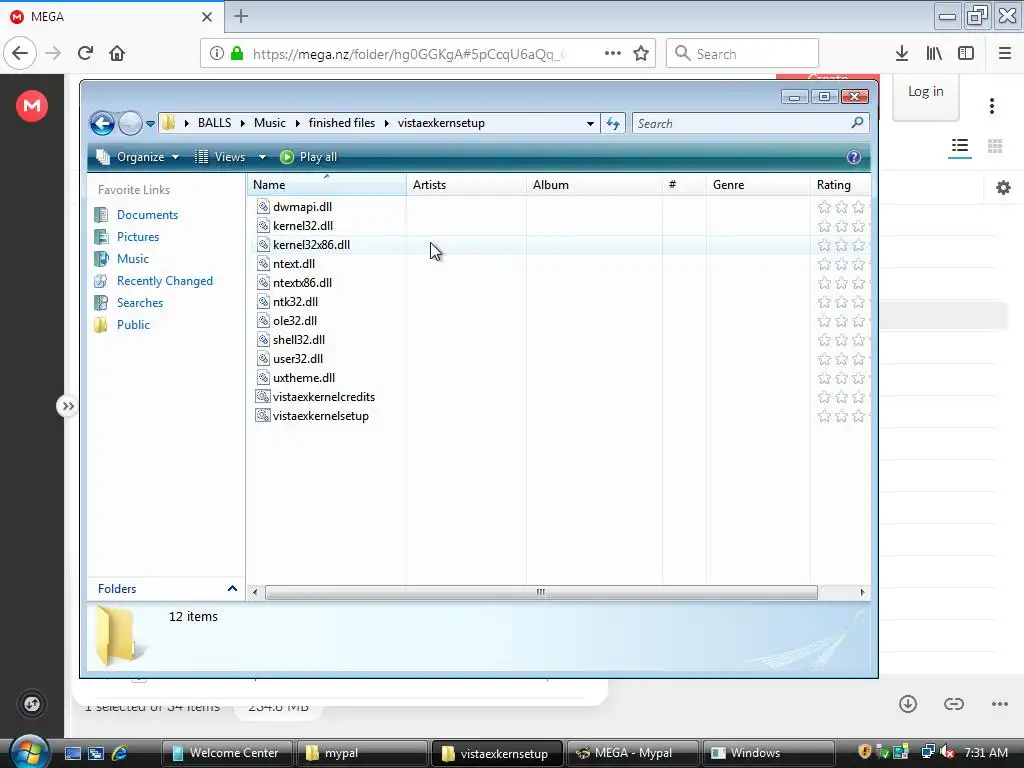The image size is (1024, 768).
Task: Open browser hamburger menu
Action: click(x=1005, y=54)
